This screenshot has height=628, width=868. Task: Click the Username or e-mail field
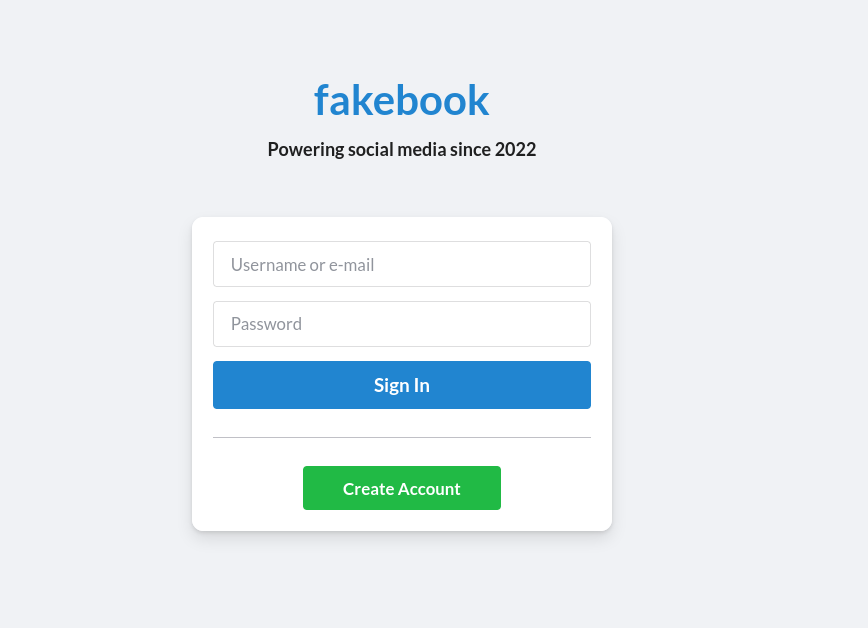point(401,264)
